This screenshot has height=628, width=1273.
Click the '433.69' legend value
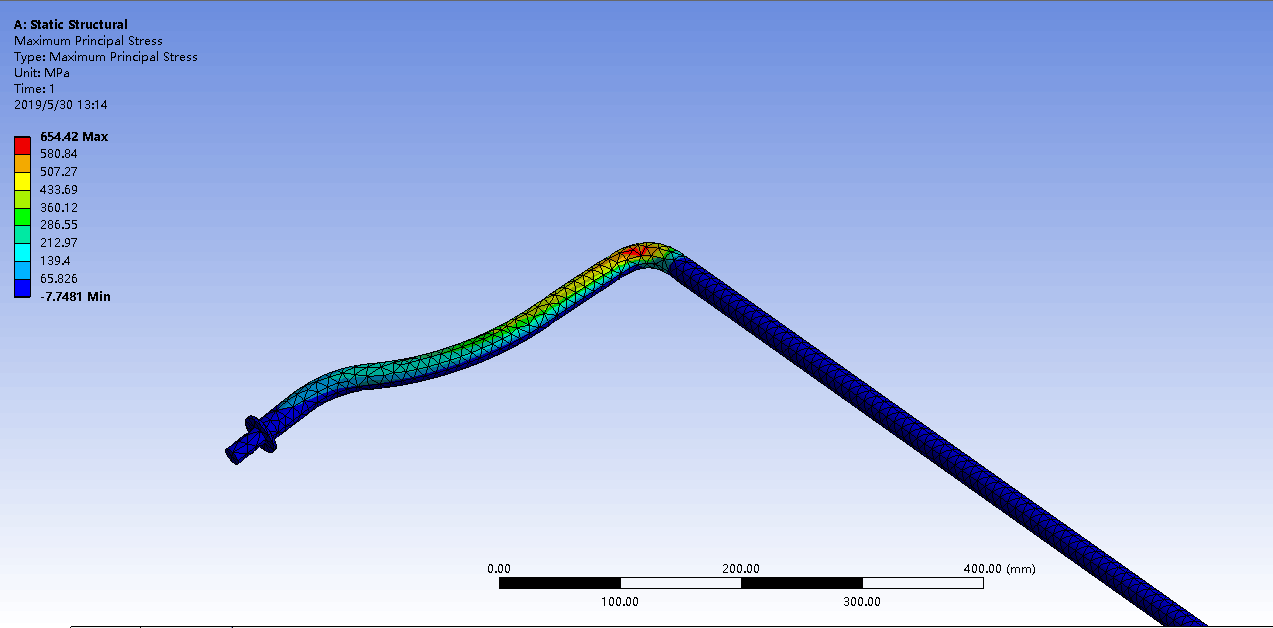(x=59, y=189)
